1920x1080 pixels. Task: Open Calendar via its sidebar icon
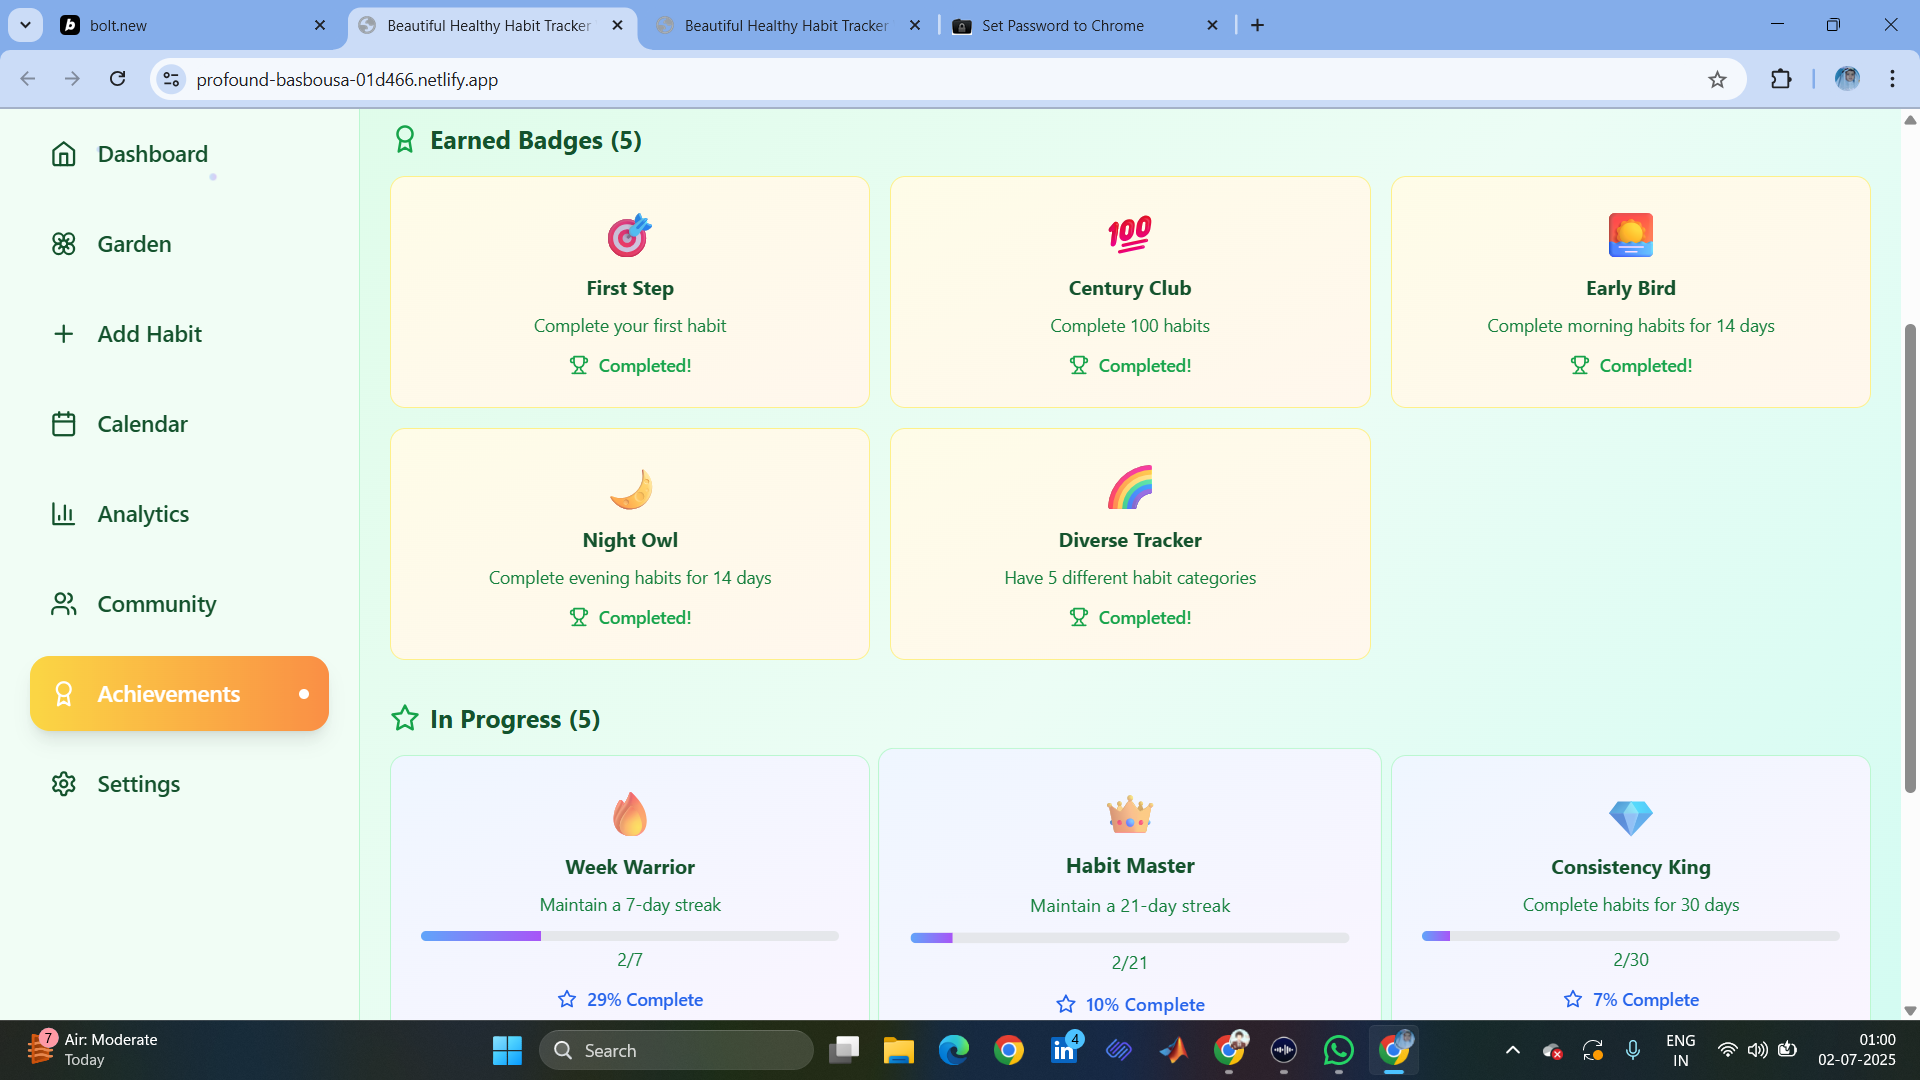point(63,424)
